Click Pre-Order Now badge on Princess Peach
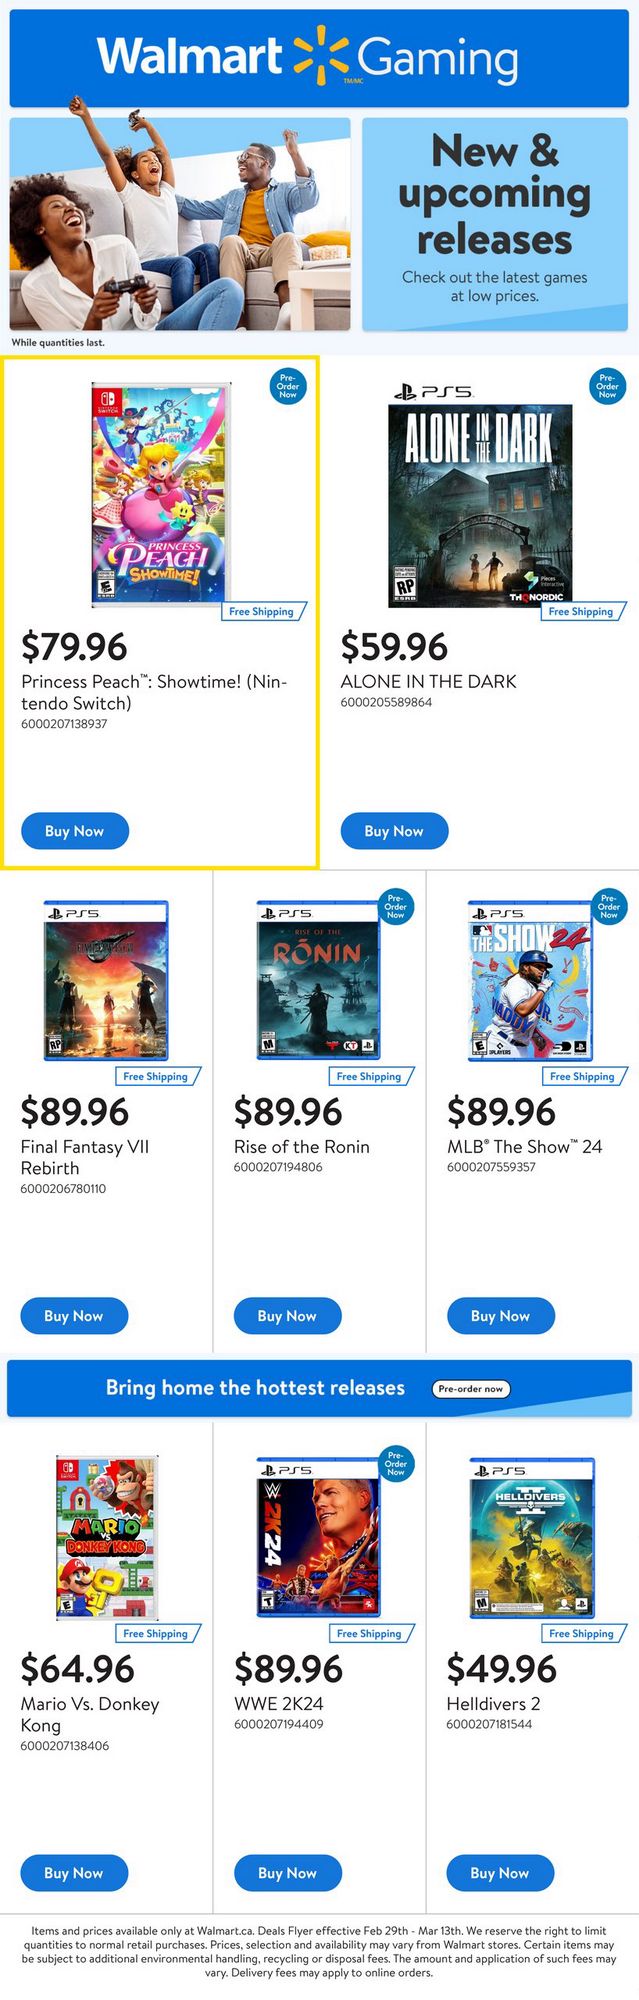The width and height of the screenshot is (639, 2000). [288, 387]
